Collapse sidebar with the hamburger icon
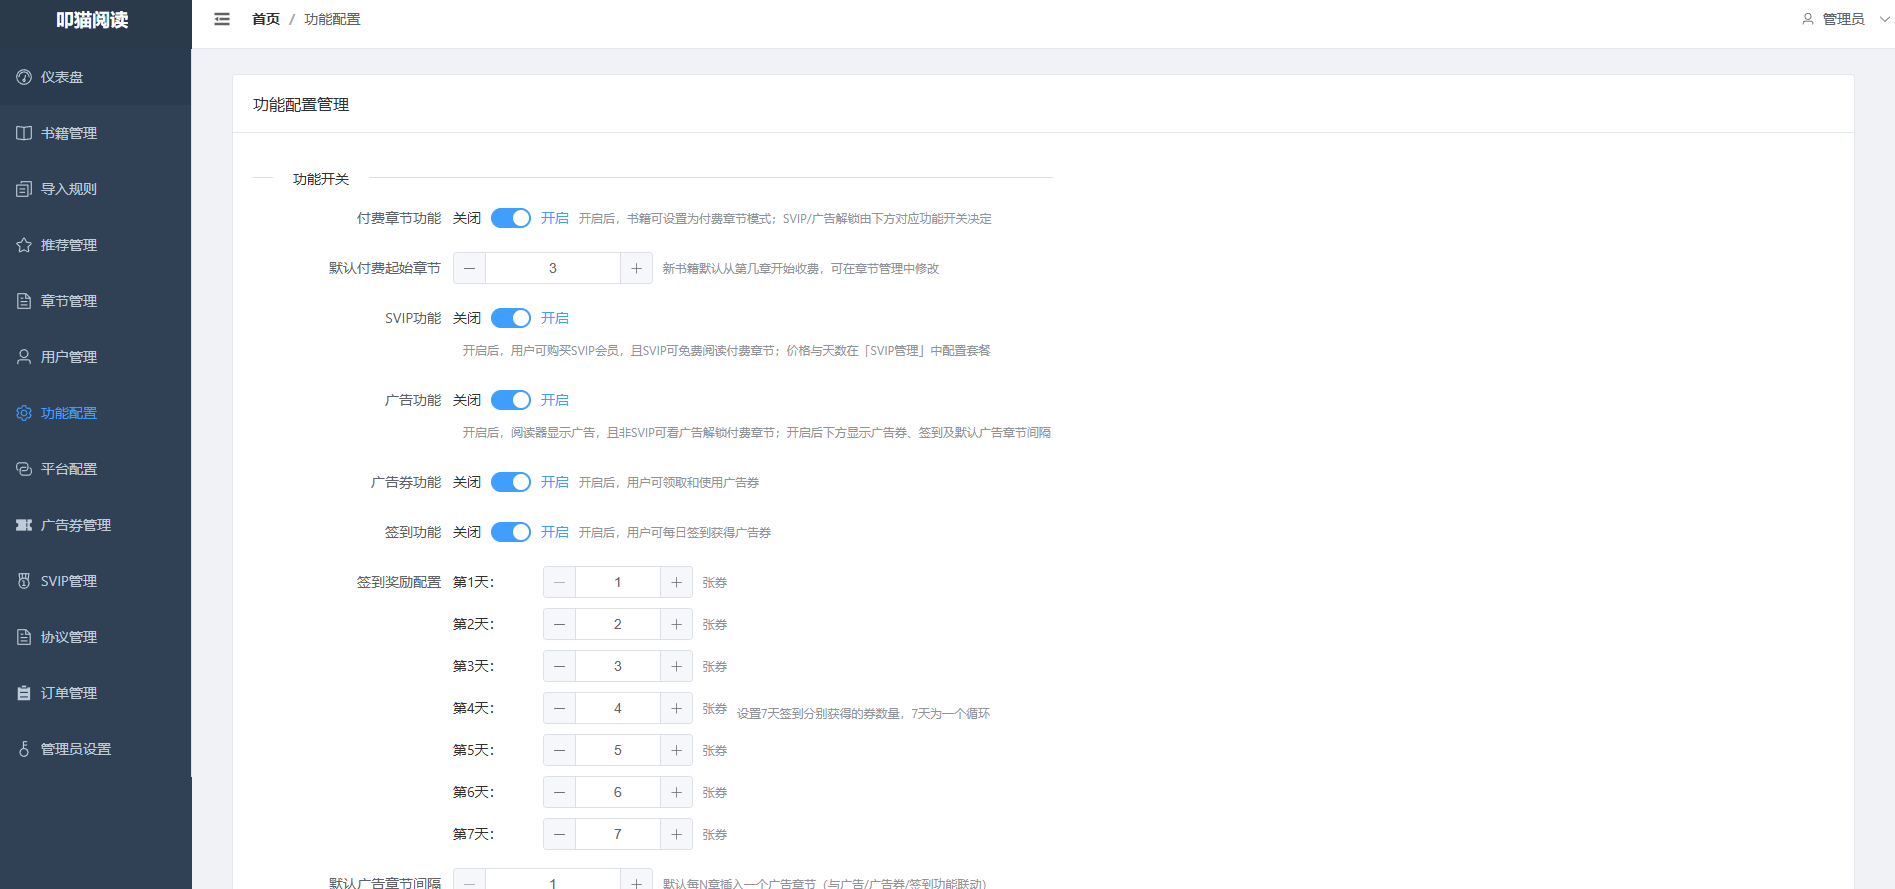 pos(222,19)
